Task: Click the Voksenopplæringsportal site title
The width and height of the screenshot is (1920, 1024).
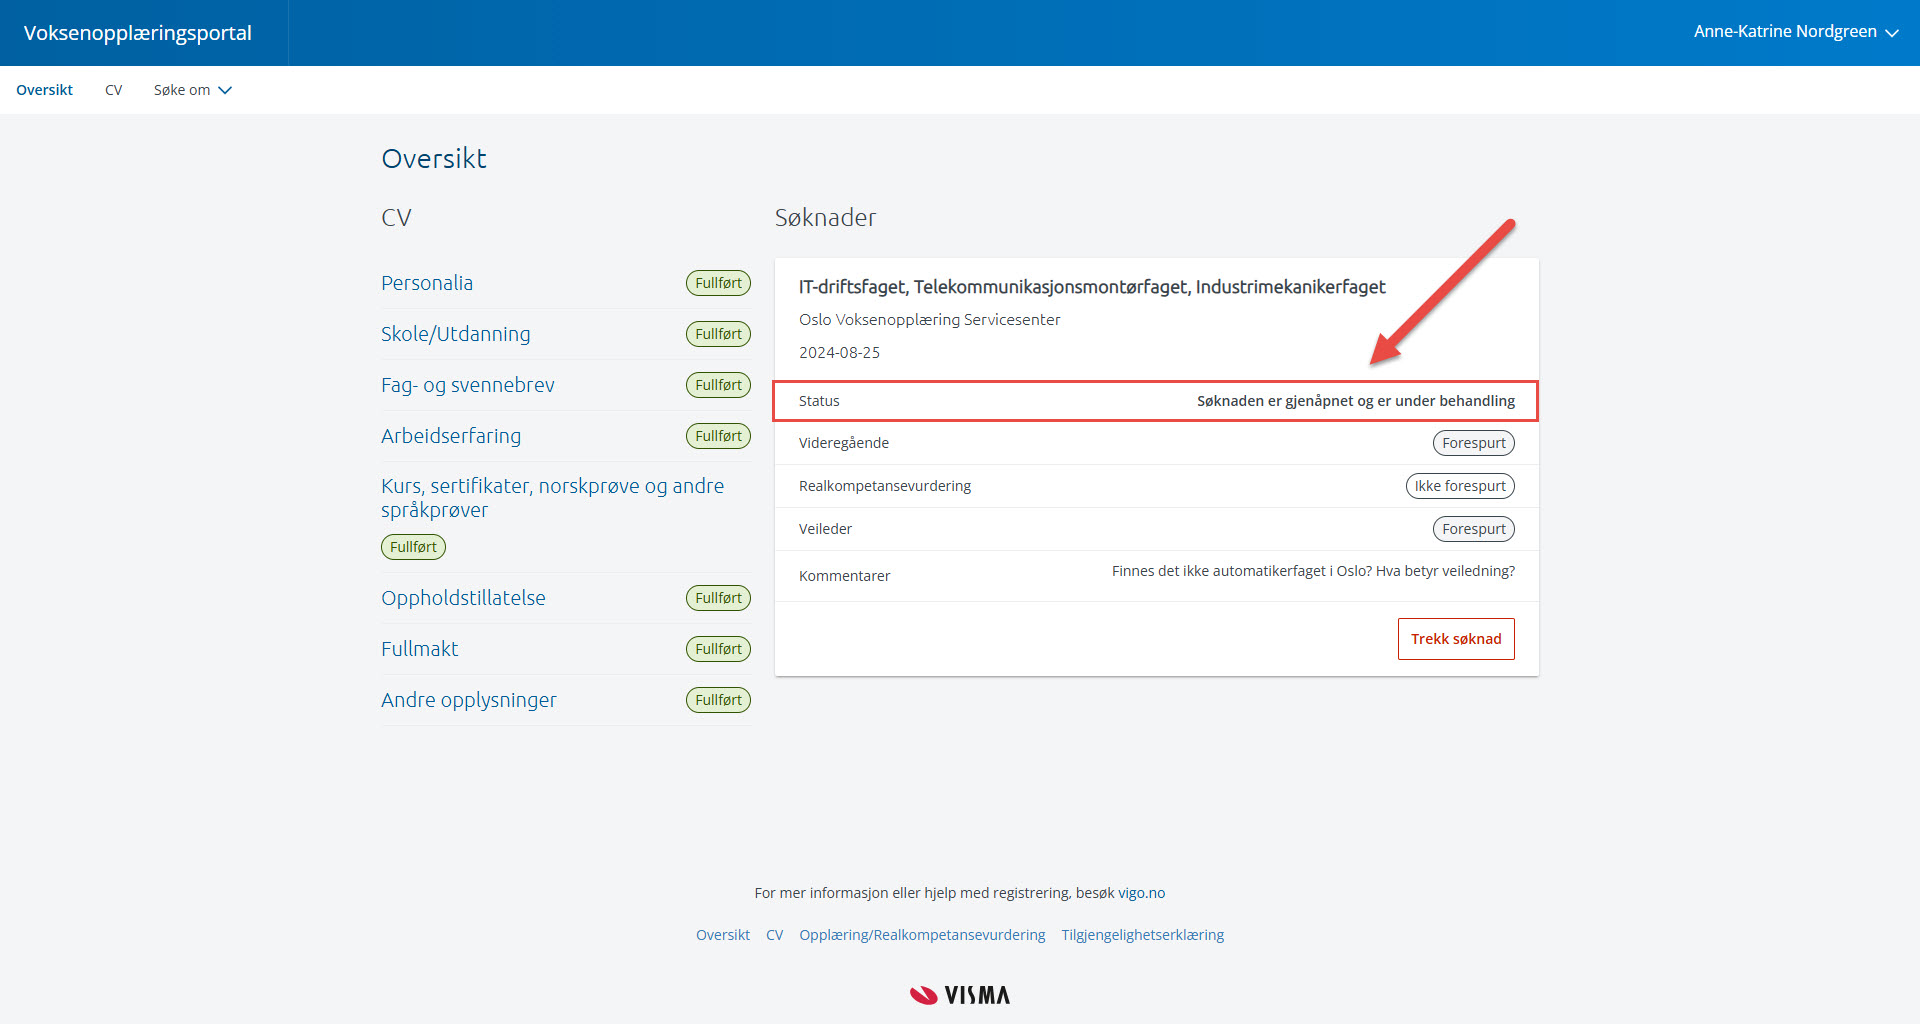Action: 138,33
